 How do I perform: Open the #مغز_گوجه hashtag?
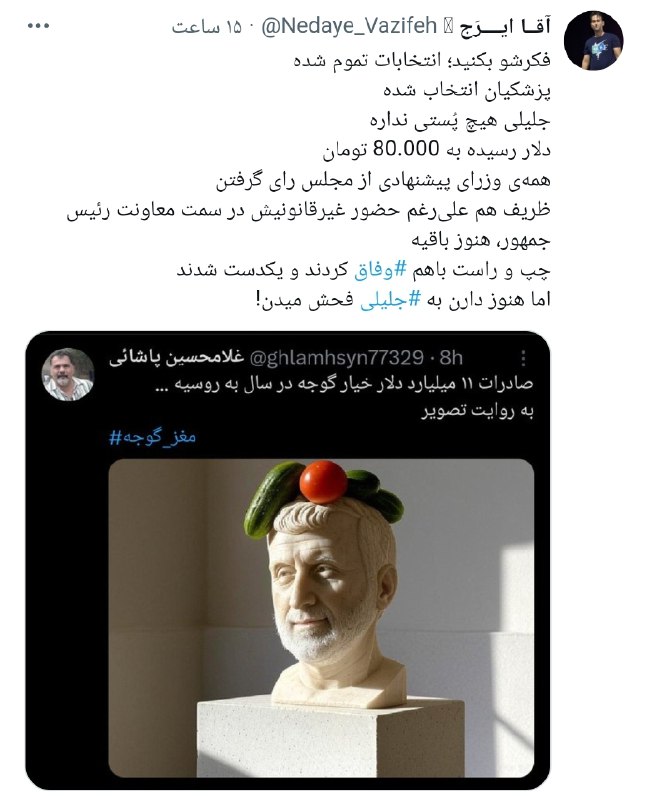(x=153, y=437)
